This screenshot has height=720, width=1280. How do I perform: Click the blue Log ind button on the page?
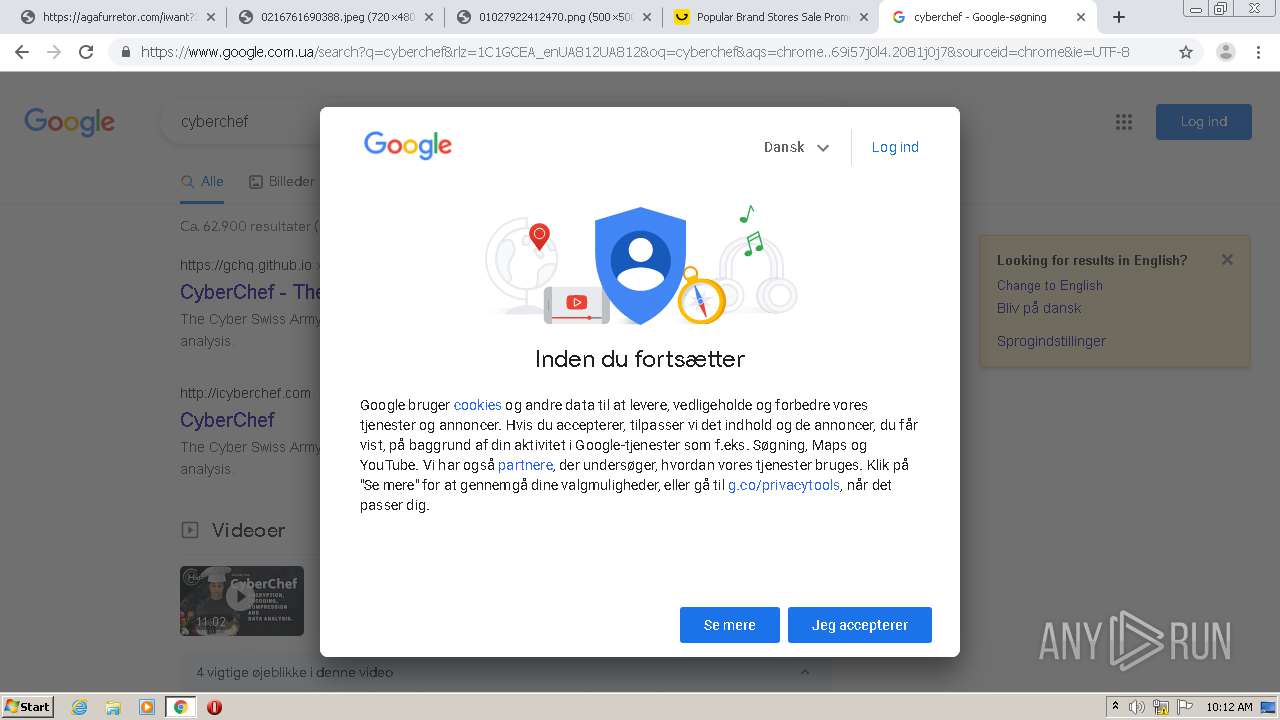coord(1204,122)
